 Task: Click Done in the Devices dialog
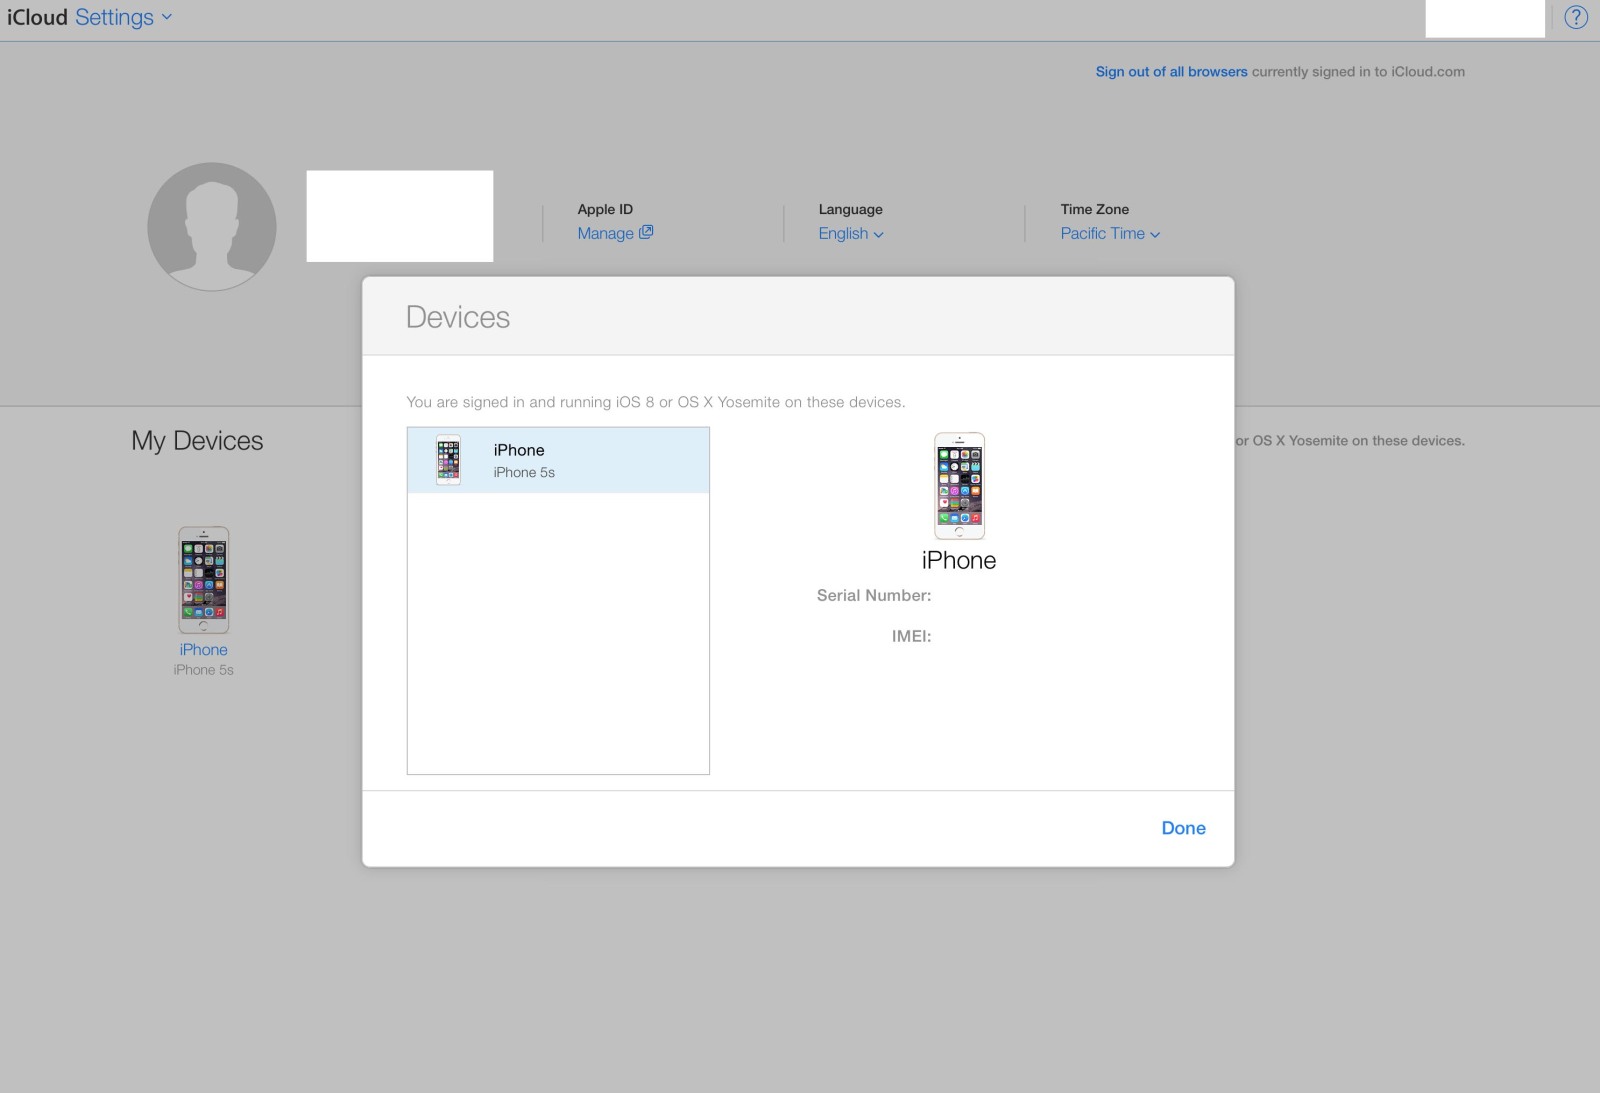(x=1183, y=828)
